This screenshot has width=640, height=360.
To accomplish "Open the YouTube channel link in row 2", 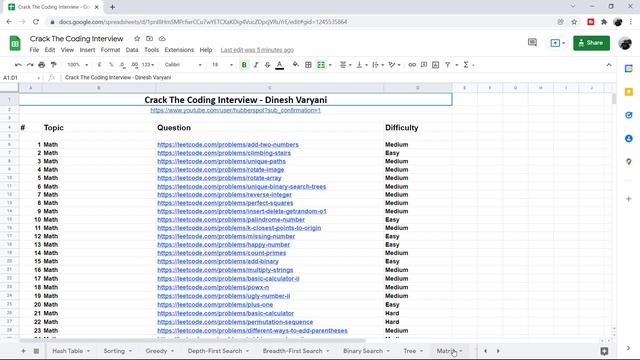I will click(x=236, y=110).
